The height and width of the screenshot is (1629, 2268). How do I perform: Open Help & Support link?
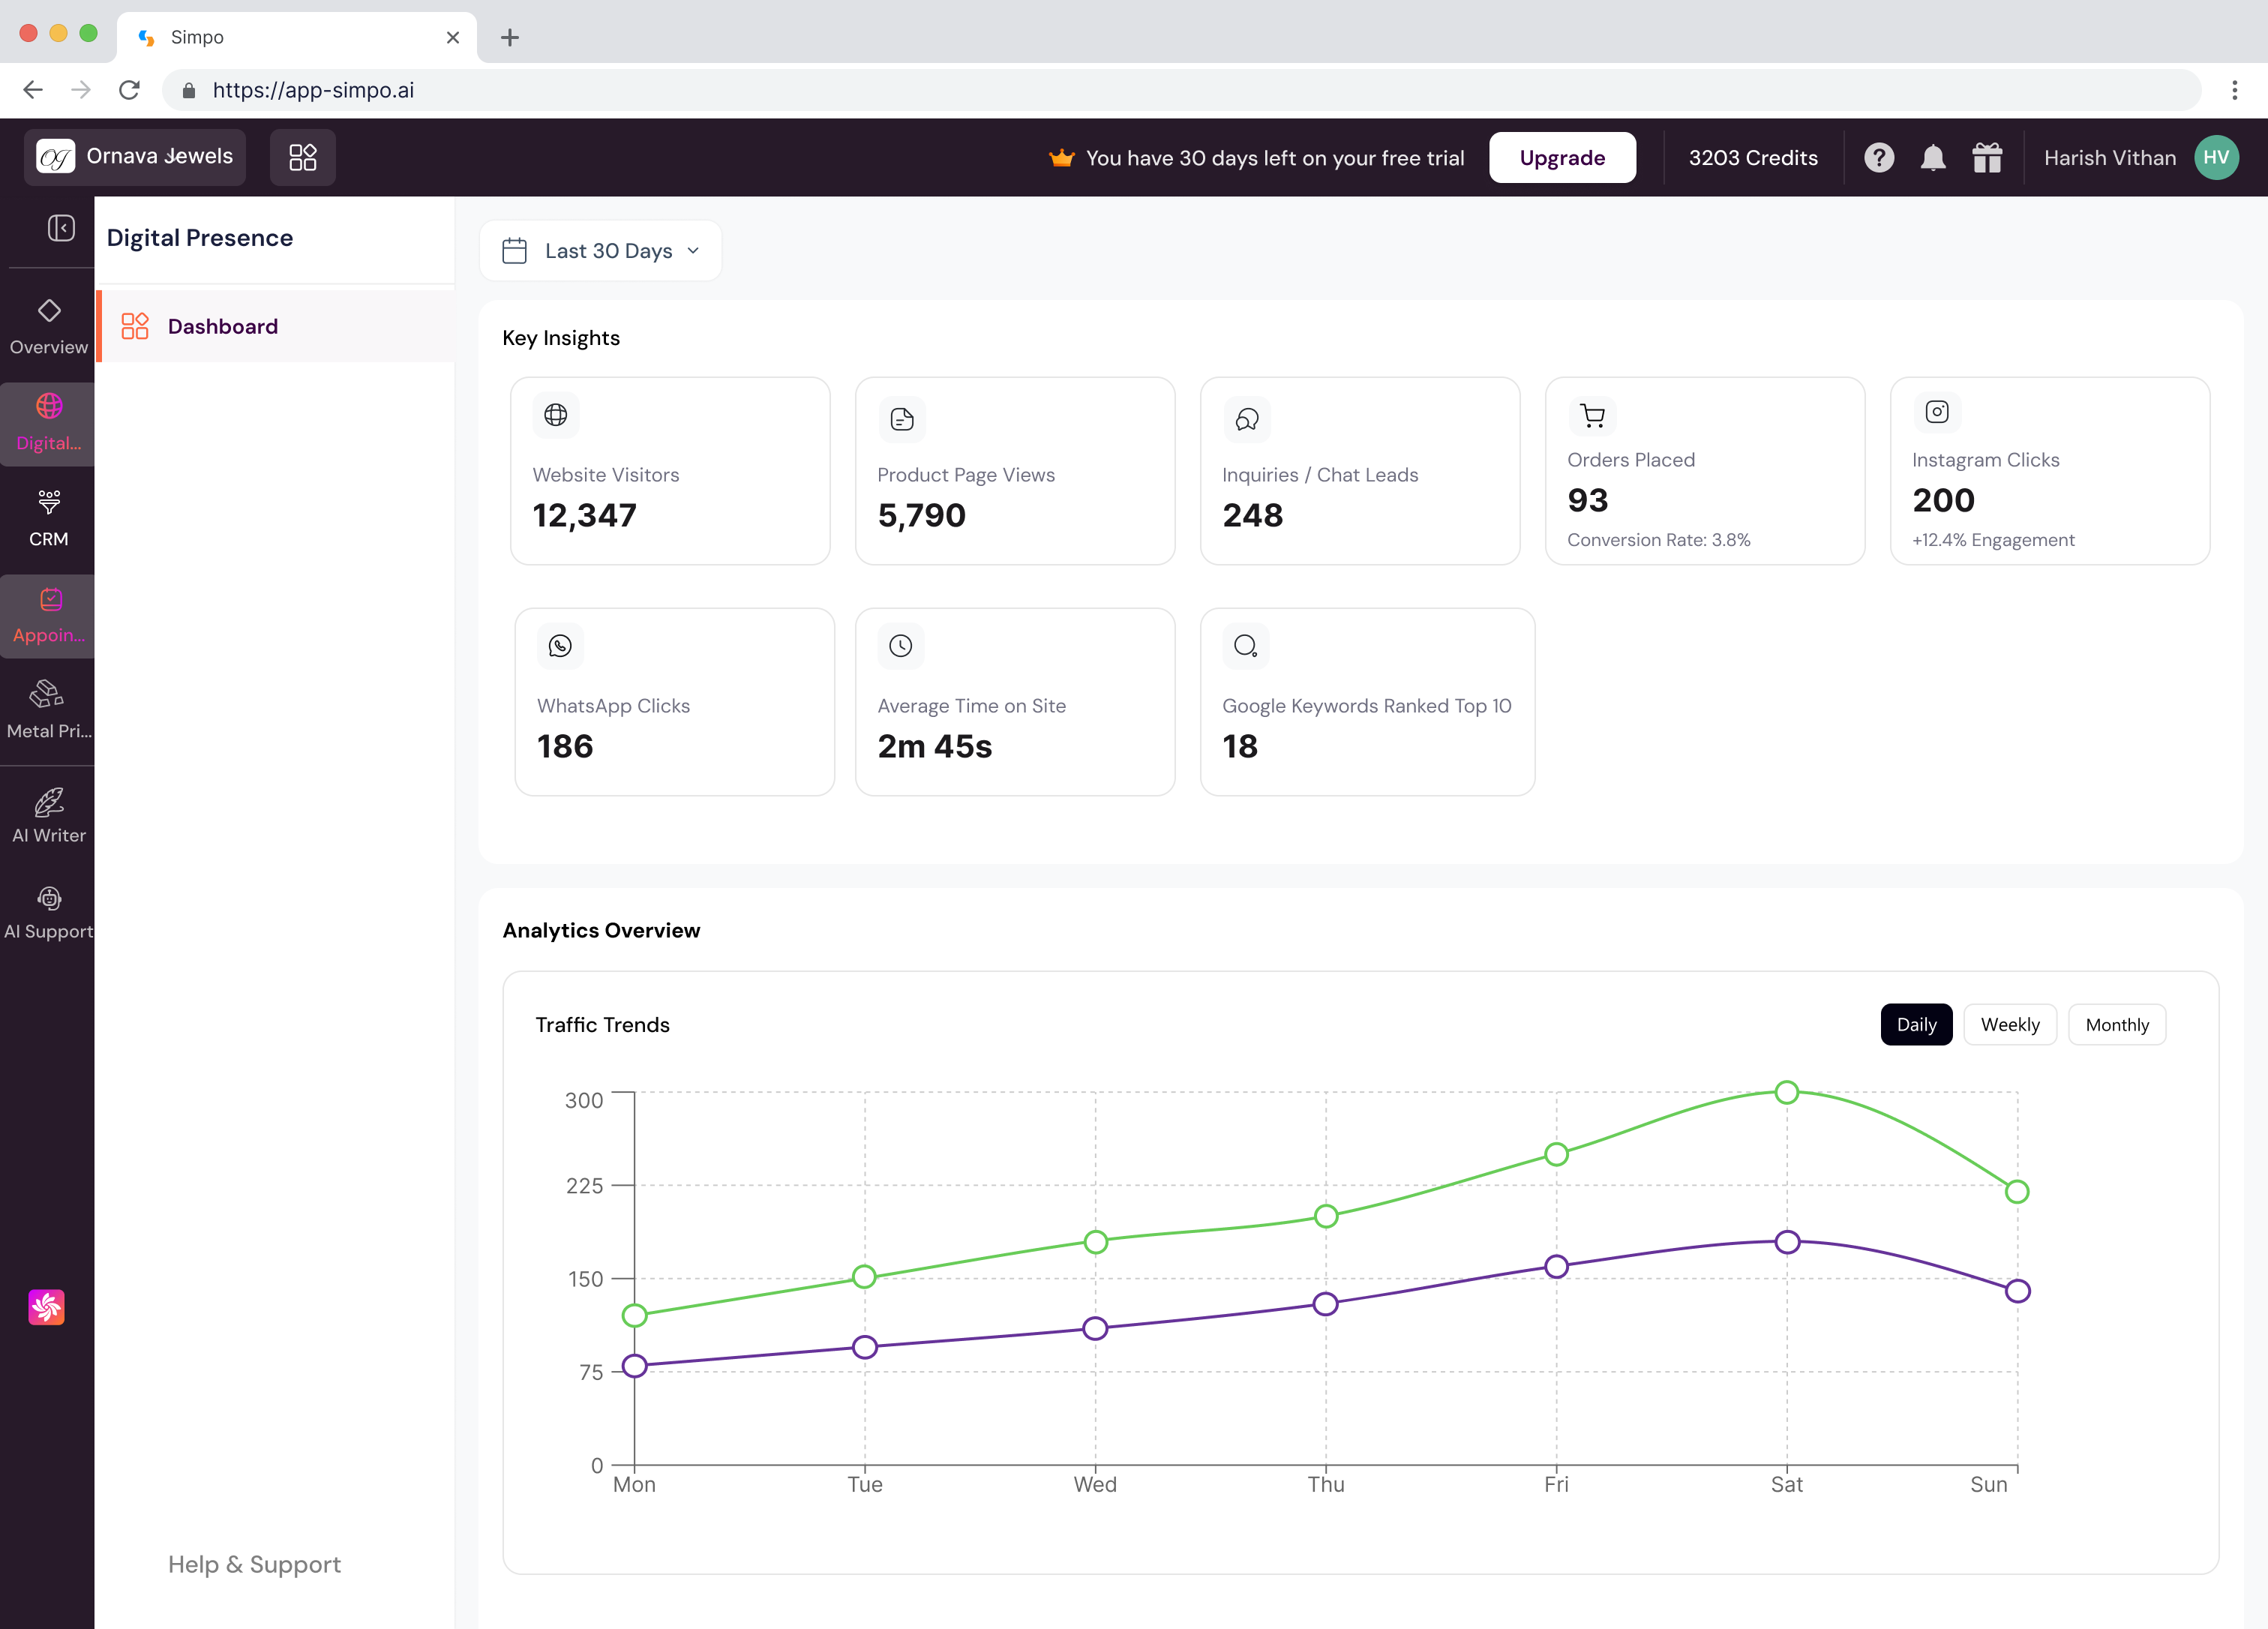coord(254,1563)
